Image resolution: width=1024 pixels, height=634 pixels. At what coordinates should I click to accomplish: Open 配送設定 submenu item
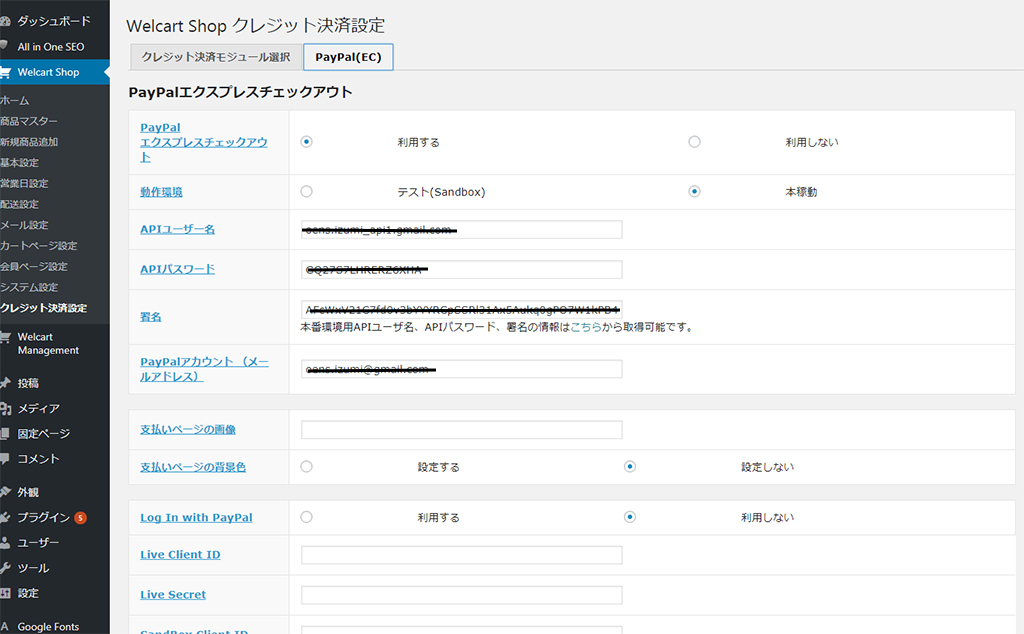pyautogui.click(x=20, y=204)
